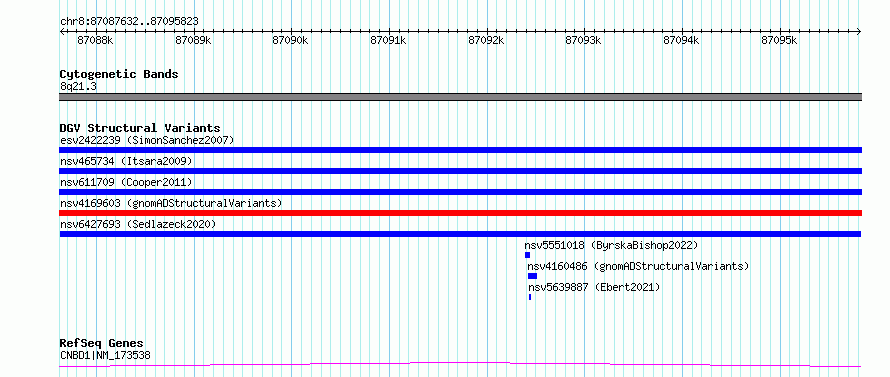
Task: Open nsv4160486 gnomADStructuralVariants label
Action: [x=639, y=266]
